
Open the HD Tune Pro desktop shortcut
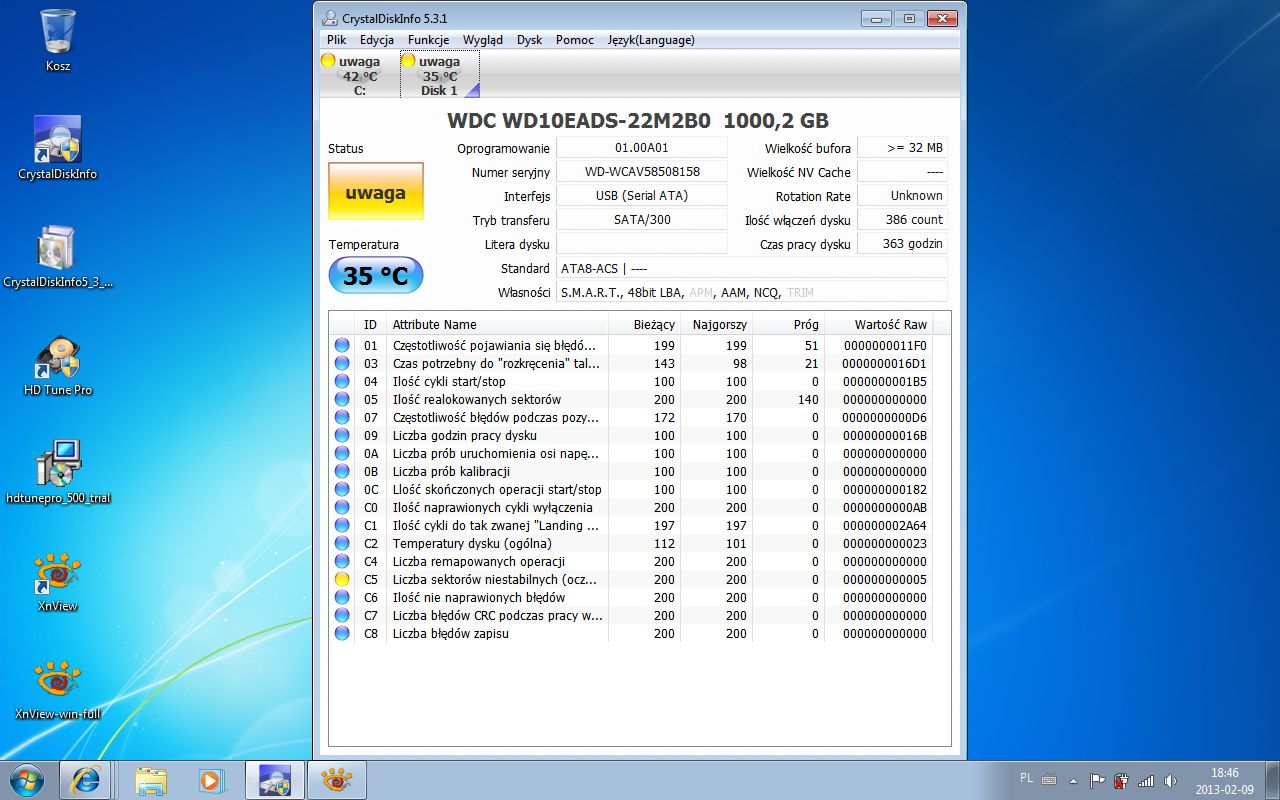click(x=58, y=363)
